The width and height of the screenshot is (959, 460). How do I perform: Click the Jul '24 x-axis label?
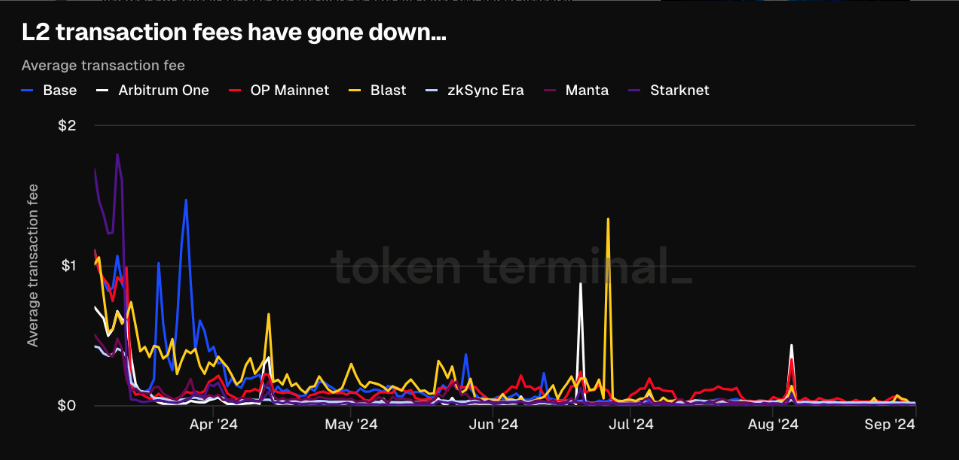coord(631,425)
